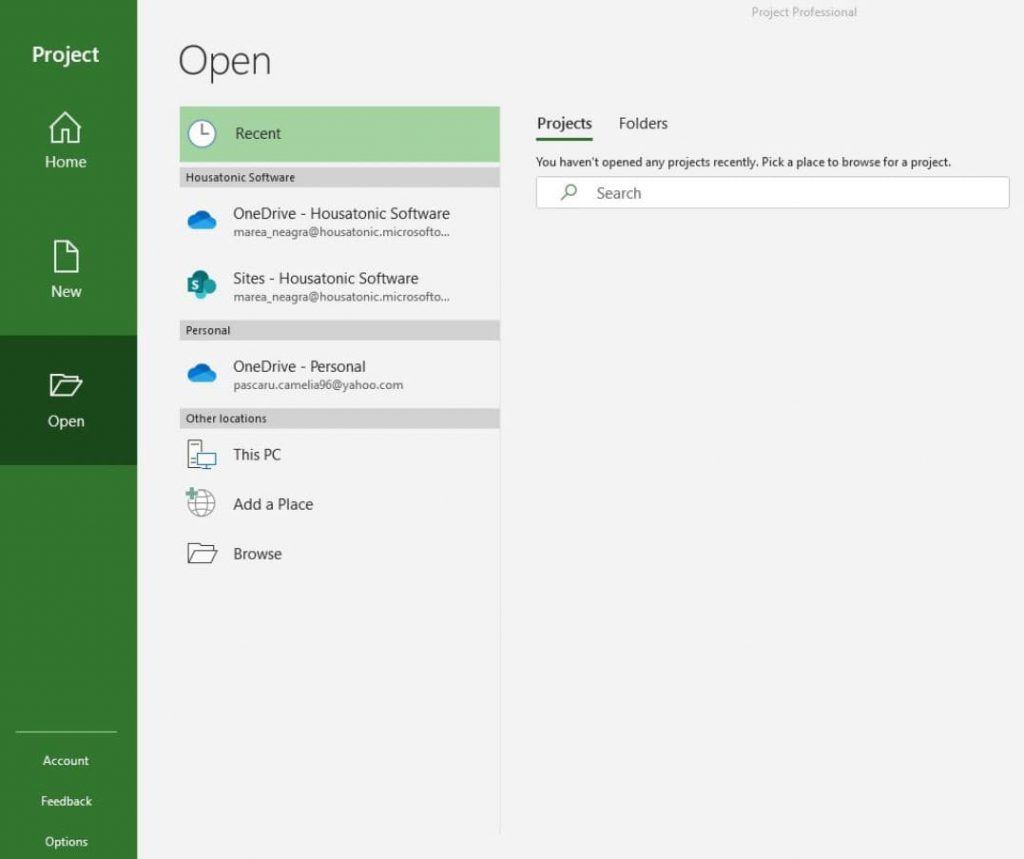
Task: Open the Account page
Action: pos(65,760)
